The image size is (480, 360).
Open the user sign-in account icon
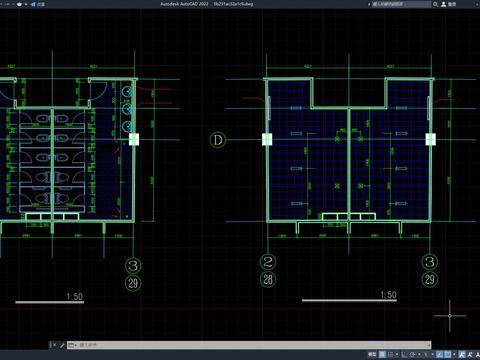pyautogui.click(x=444, y=4)
